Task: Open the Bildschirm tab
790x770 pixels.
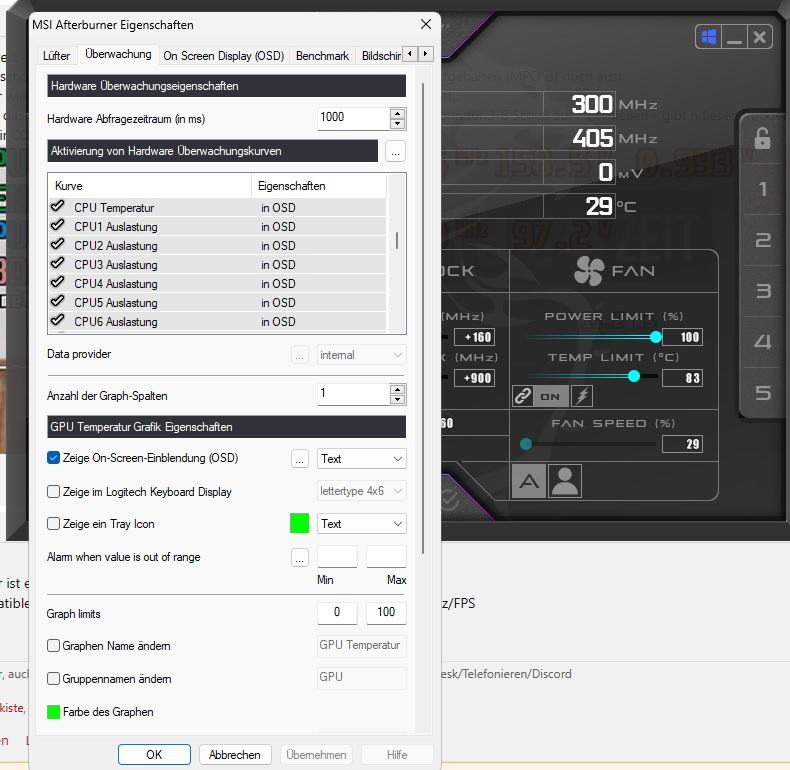Action: coord(379,55)
